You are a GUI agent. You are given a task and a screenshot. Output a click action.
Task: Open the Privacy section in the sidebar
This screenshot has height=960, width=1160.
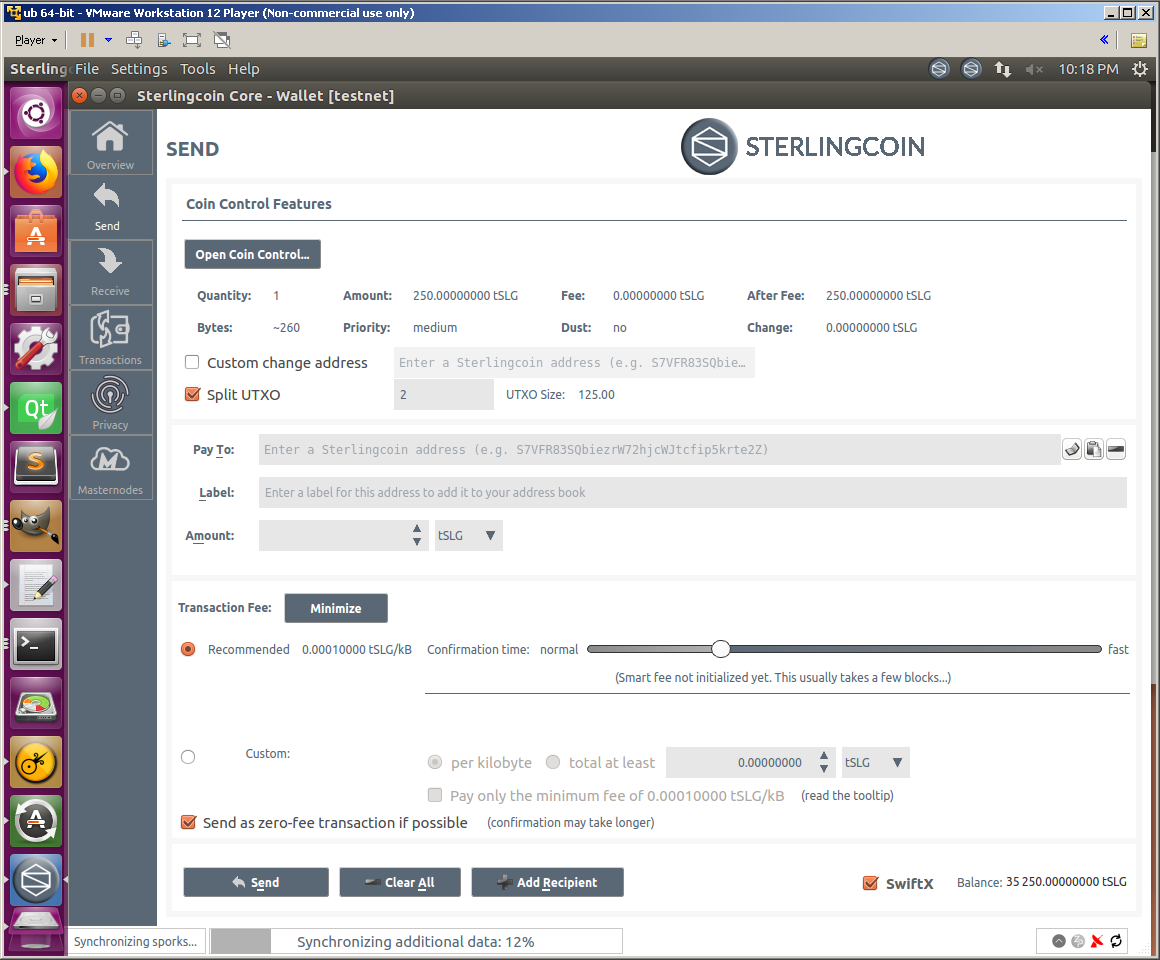[110, 402]
